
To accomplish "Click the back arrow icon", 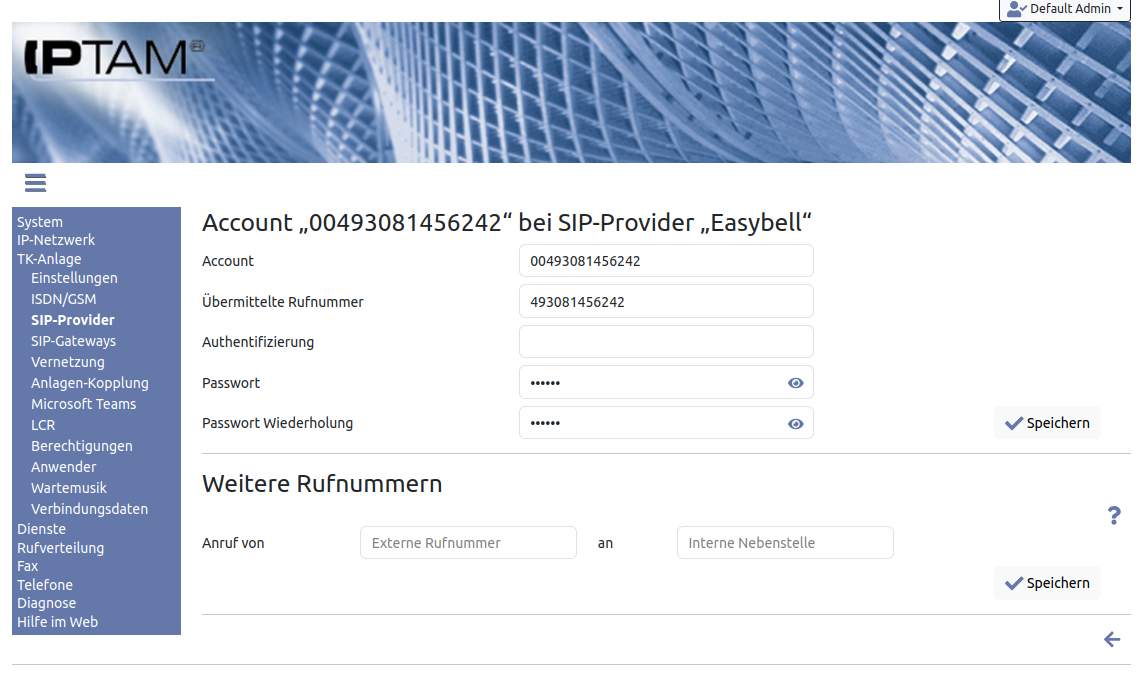I will coord(1112,640).
